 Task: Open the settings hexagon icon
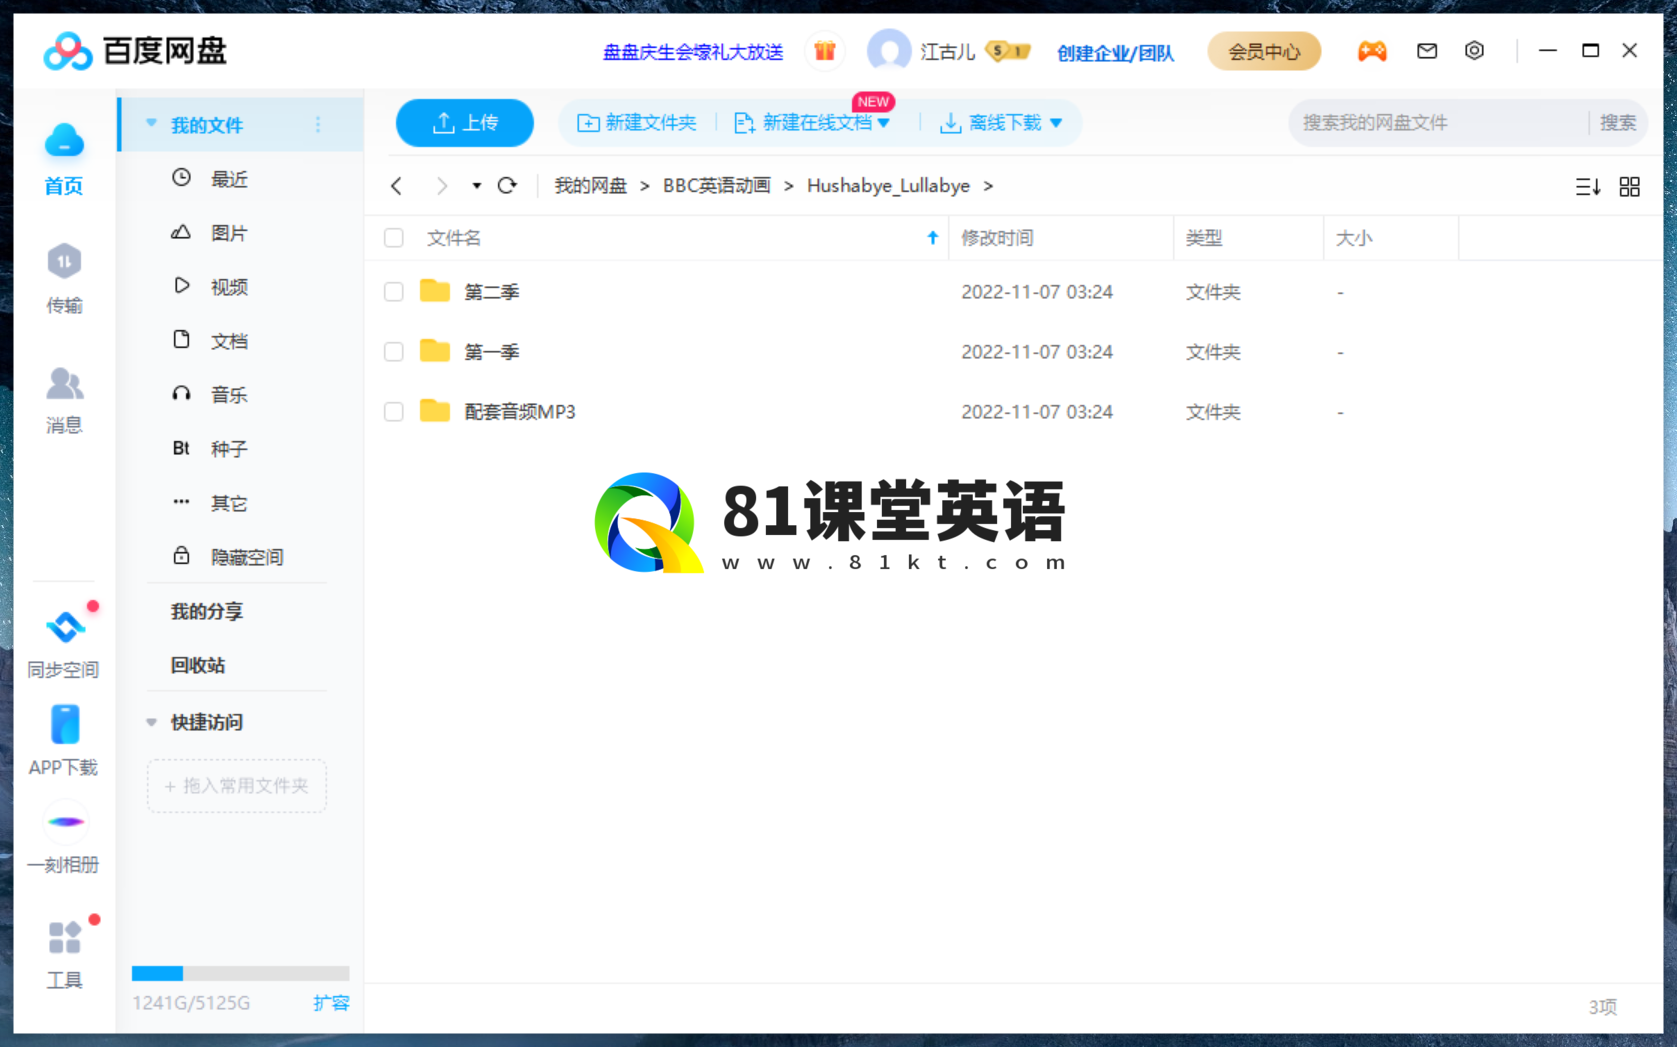point(1474,51)
